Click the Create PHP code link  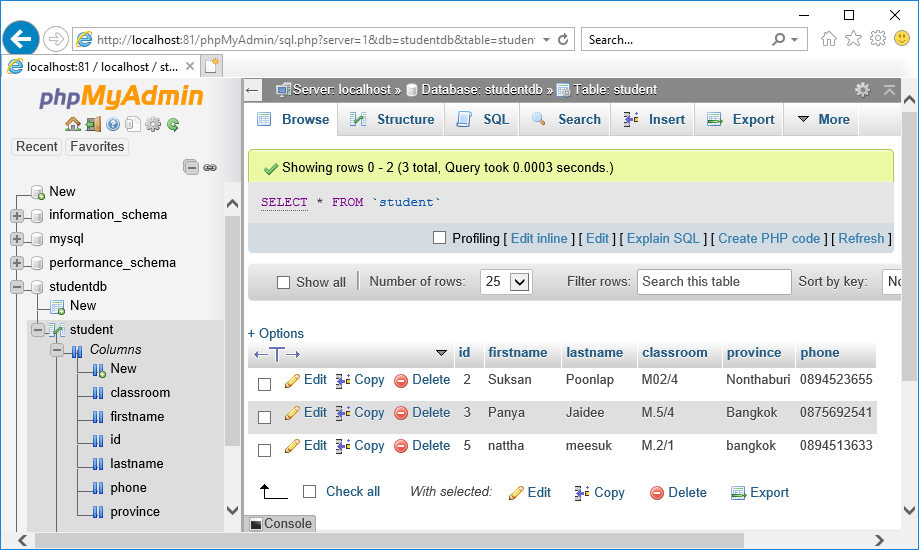(768, 238)
